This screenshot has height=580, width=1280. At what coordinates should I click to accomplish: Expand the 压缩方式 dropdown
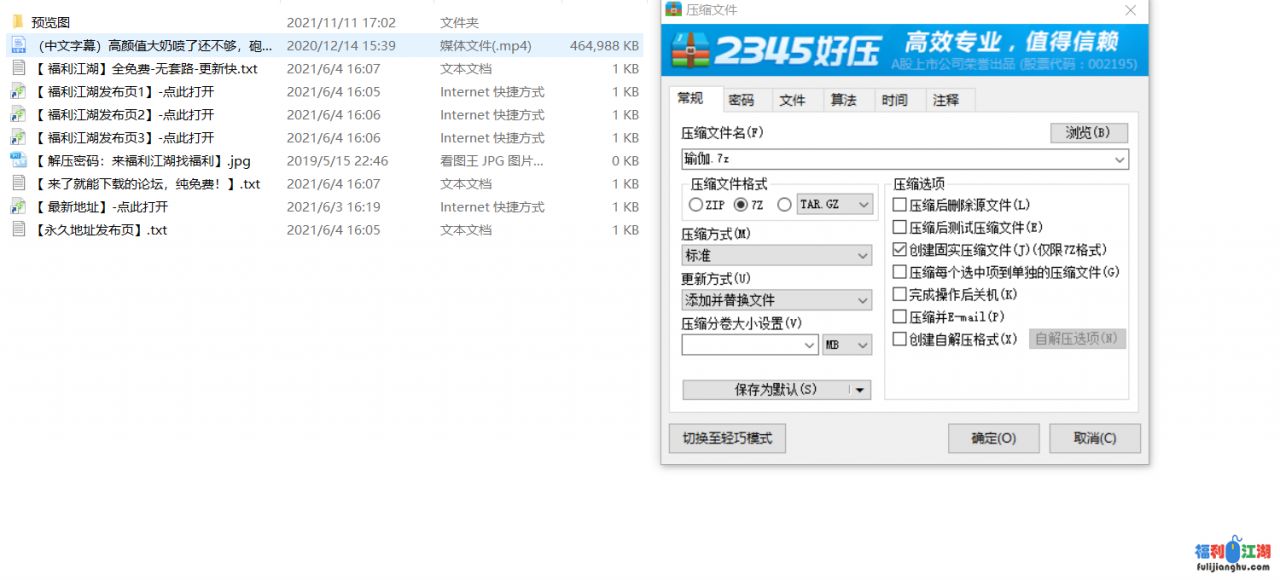[x=776, y=256]
